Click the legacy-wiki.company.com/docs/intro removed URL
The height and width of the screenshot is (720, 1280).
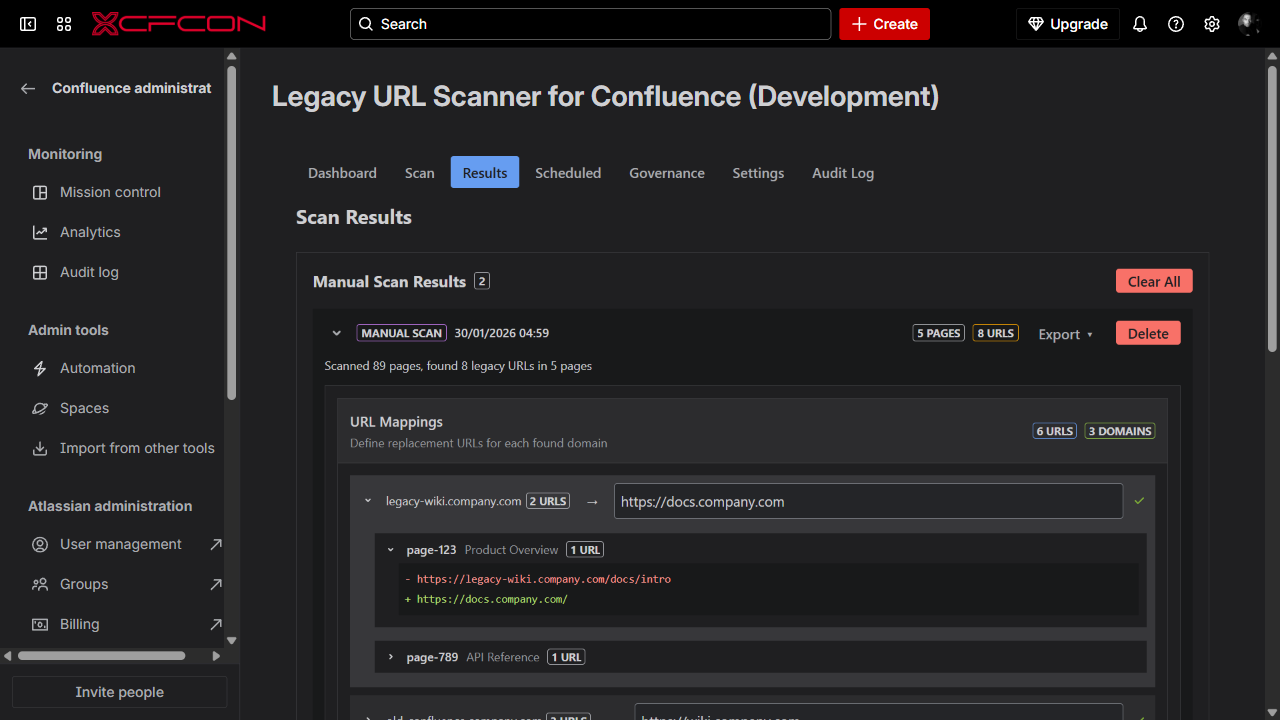[x=544, y=579]
